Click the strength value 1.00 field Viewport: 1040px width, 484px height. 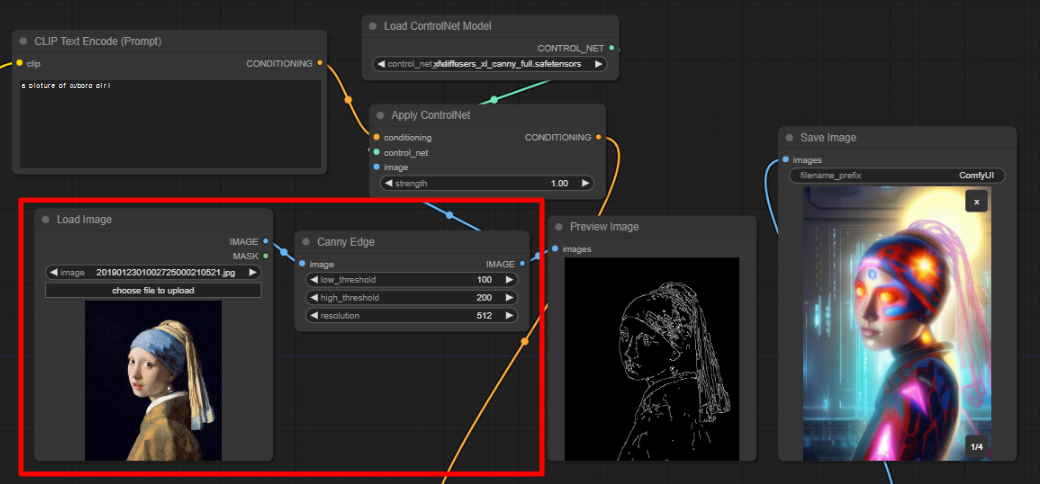coord(559,184)
